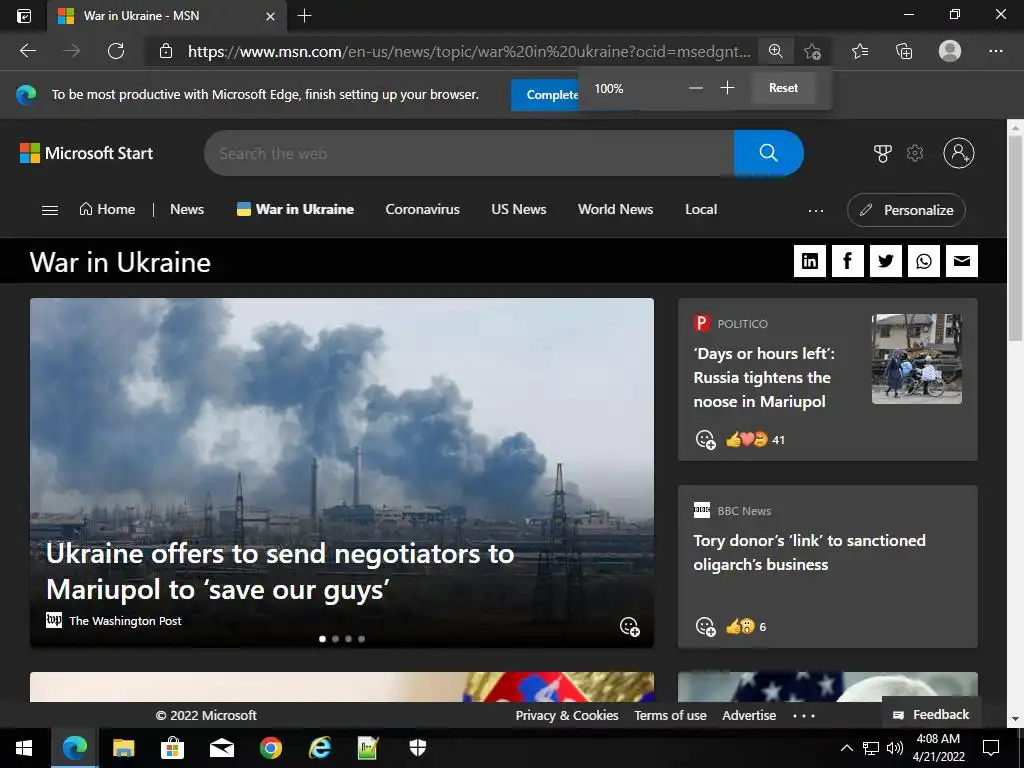The image size is (1024, 768).
Task: Open the US News tab
Action: [519, 210]
